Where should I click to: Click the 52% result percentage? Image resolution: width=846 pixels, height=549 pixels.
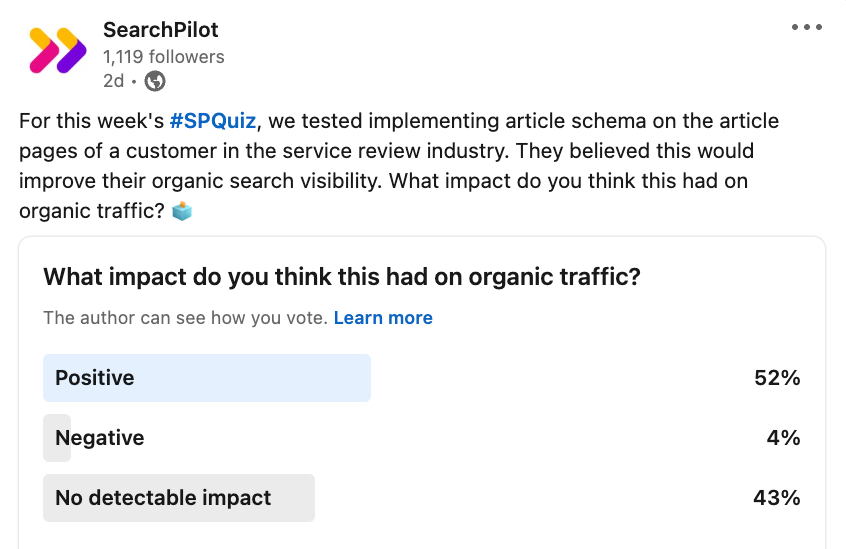pos(777,378)
